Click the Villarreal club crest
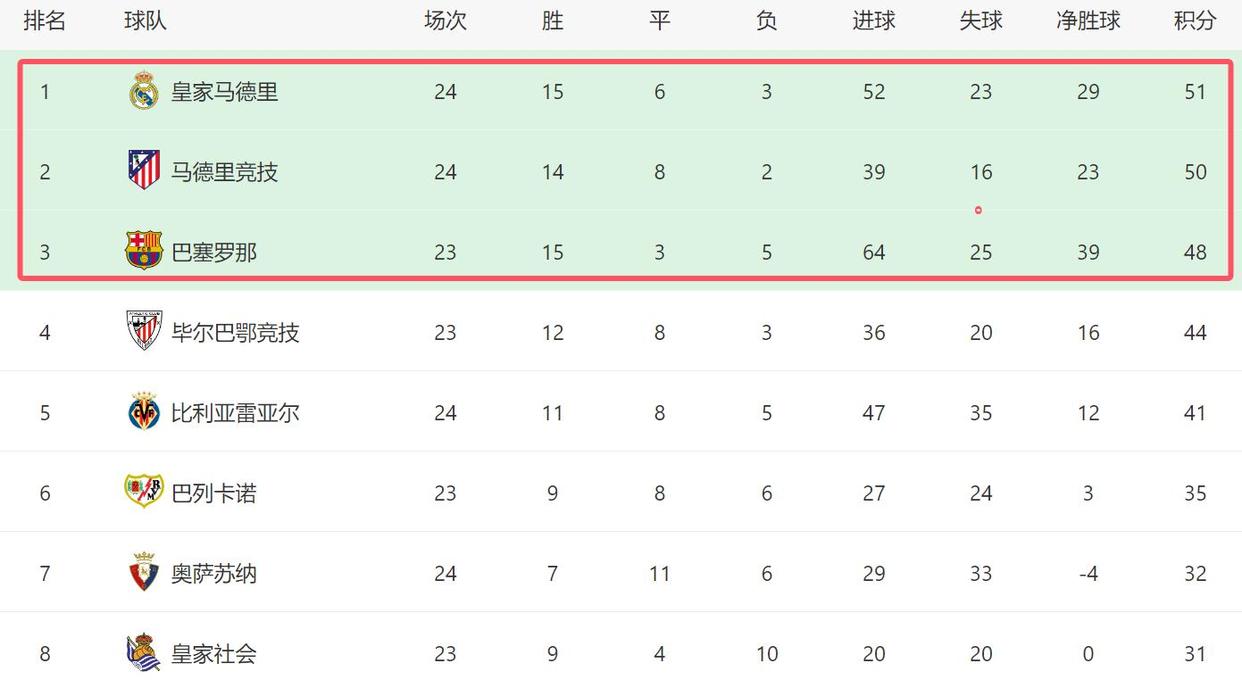The image size is (1242, 688). click(144, 411)
